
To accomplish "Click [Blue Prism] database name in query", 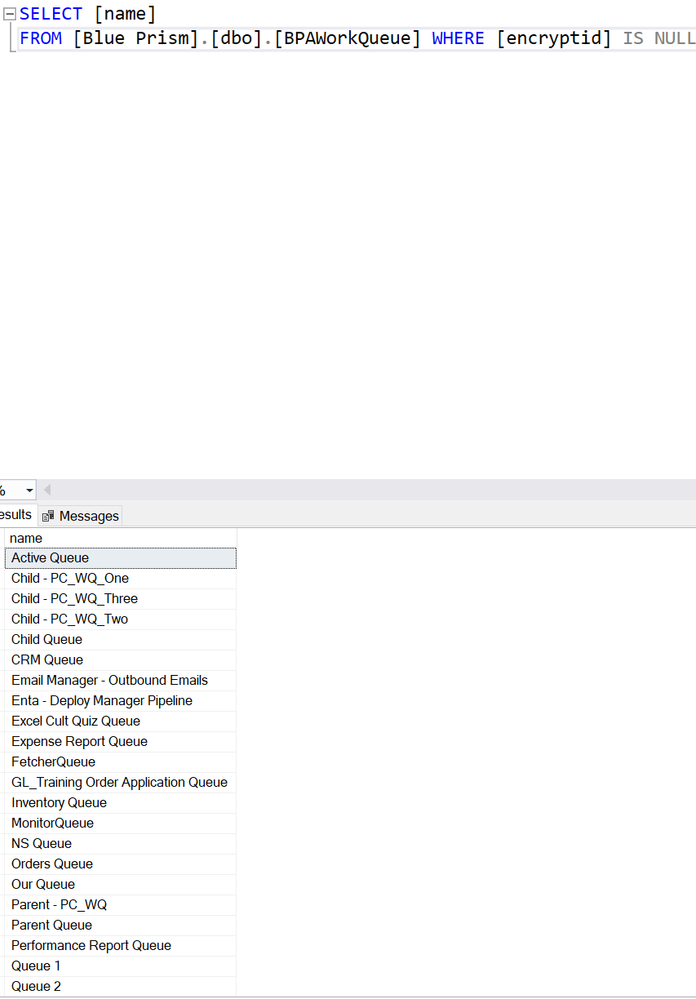I will coord(136,38).
